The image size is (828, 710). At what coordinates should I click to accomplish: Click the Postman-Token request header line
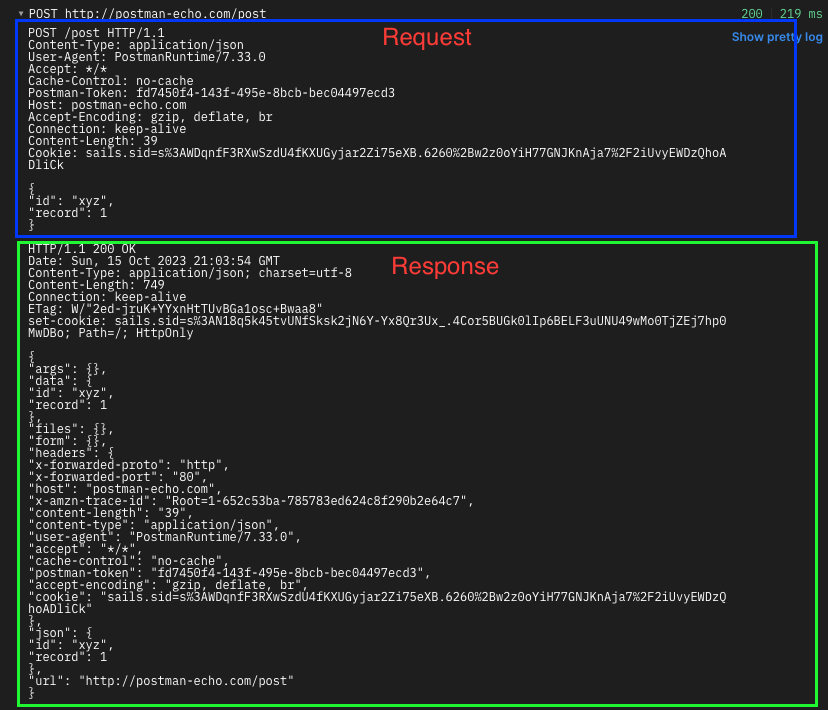coord(211,93)
